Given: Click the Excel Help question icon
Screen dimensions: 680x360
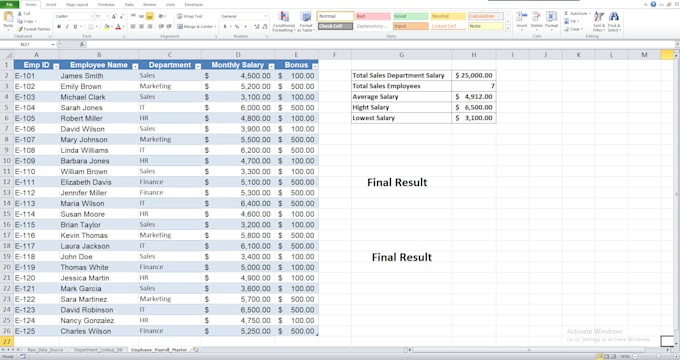Looking at the screenshot, I should pyautogui.click(x=653, y=4).
